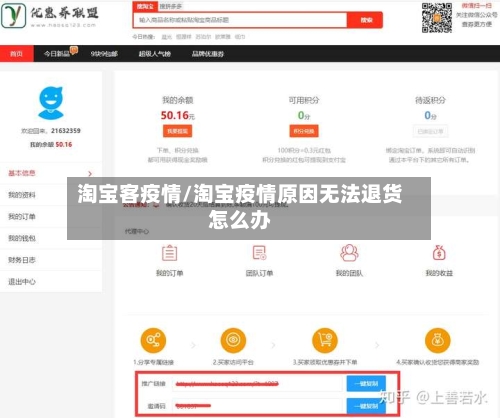The height and width of the screenshot is (418, 500).
Task: Open the 我的收益 money bag icon
Action: click(x=439, y=253)
